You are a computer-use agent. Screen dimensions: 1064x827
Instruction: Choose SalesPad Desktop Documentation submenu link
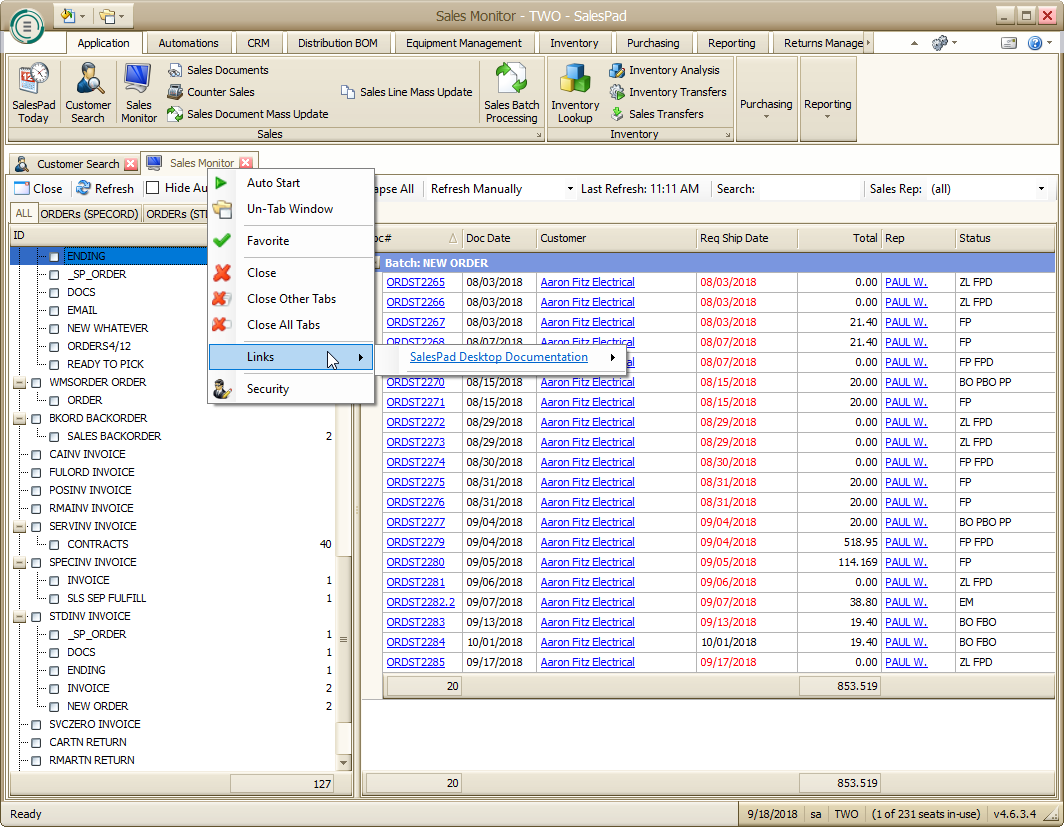click(499, 357)
